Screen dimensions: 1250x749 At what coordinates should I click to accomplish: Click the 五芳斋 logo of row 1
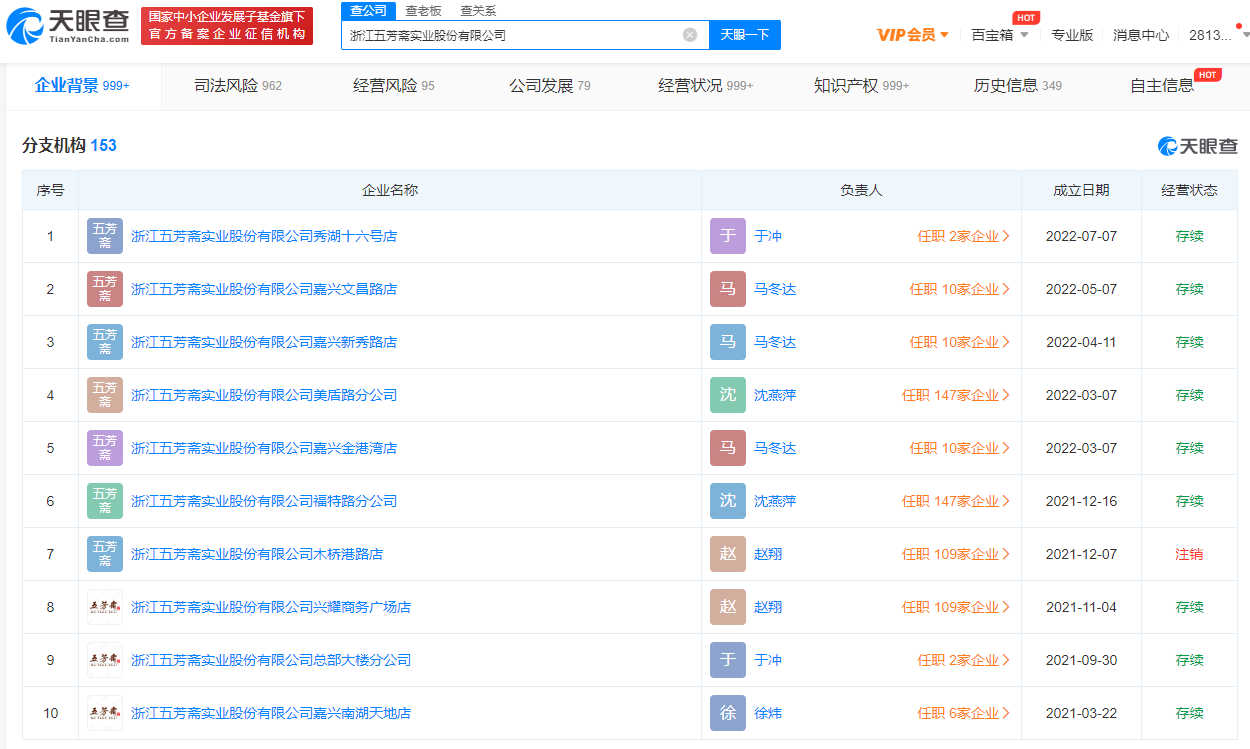[105, 236]
